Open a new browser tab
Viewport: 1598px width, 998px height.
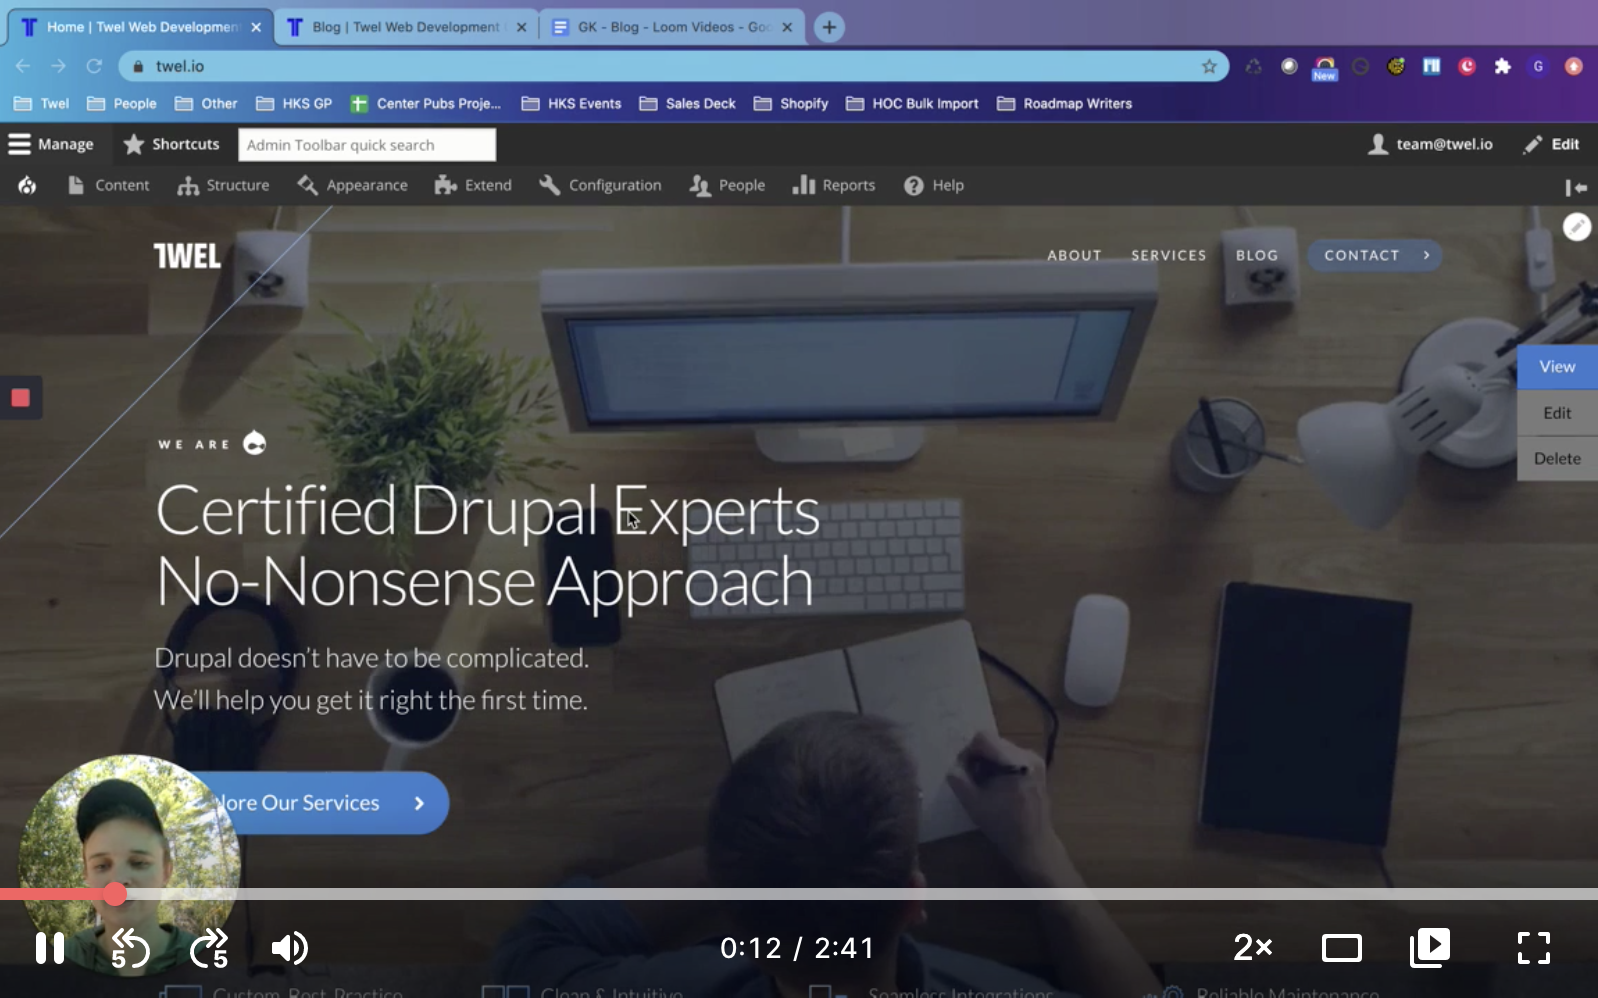(829, 27)
